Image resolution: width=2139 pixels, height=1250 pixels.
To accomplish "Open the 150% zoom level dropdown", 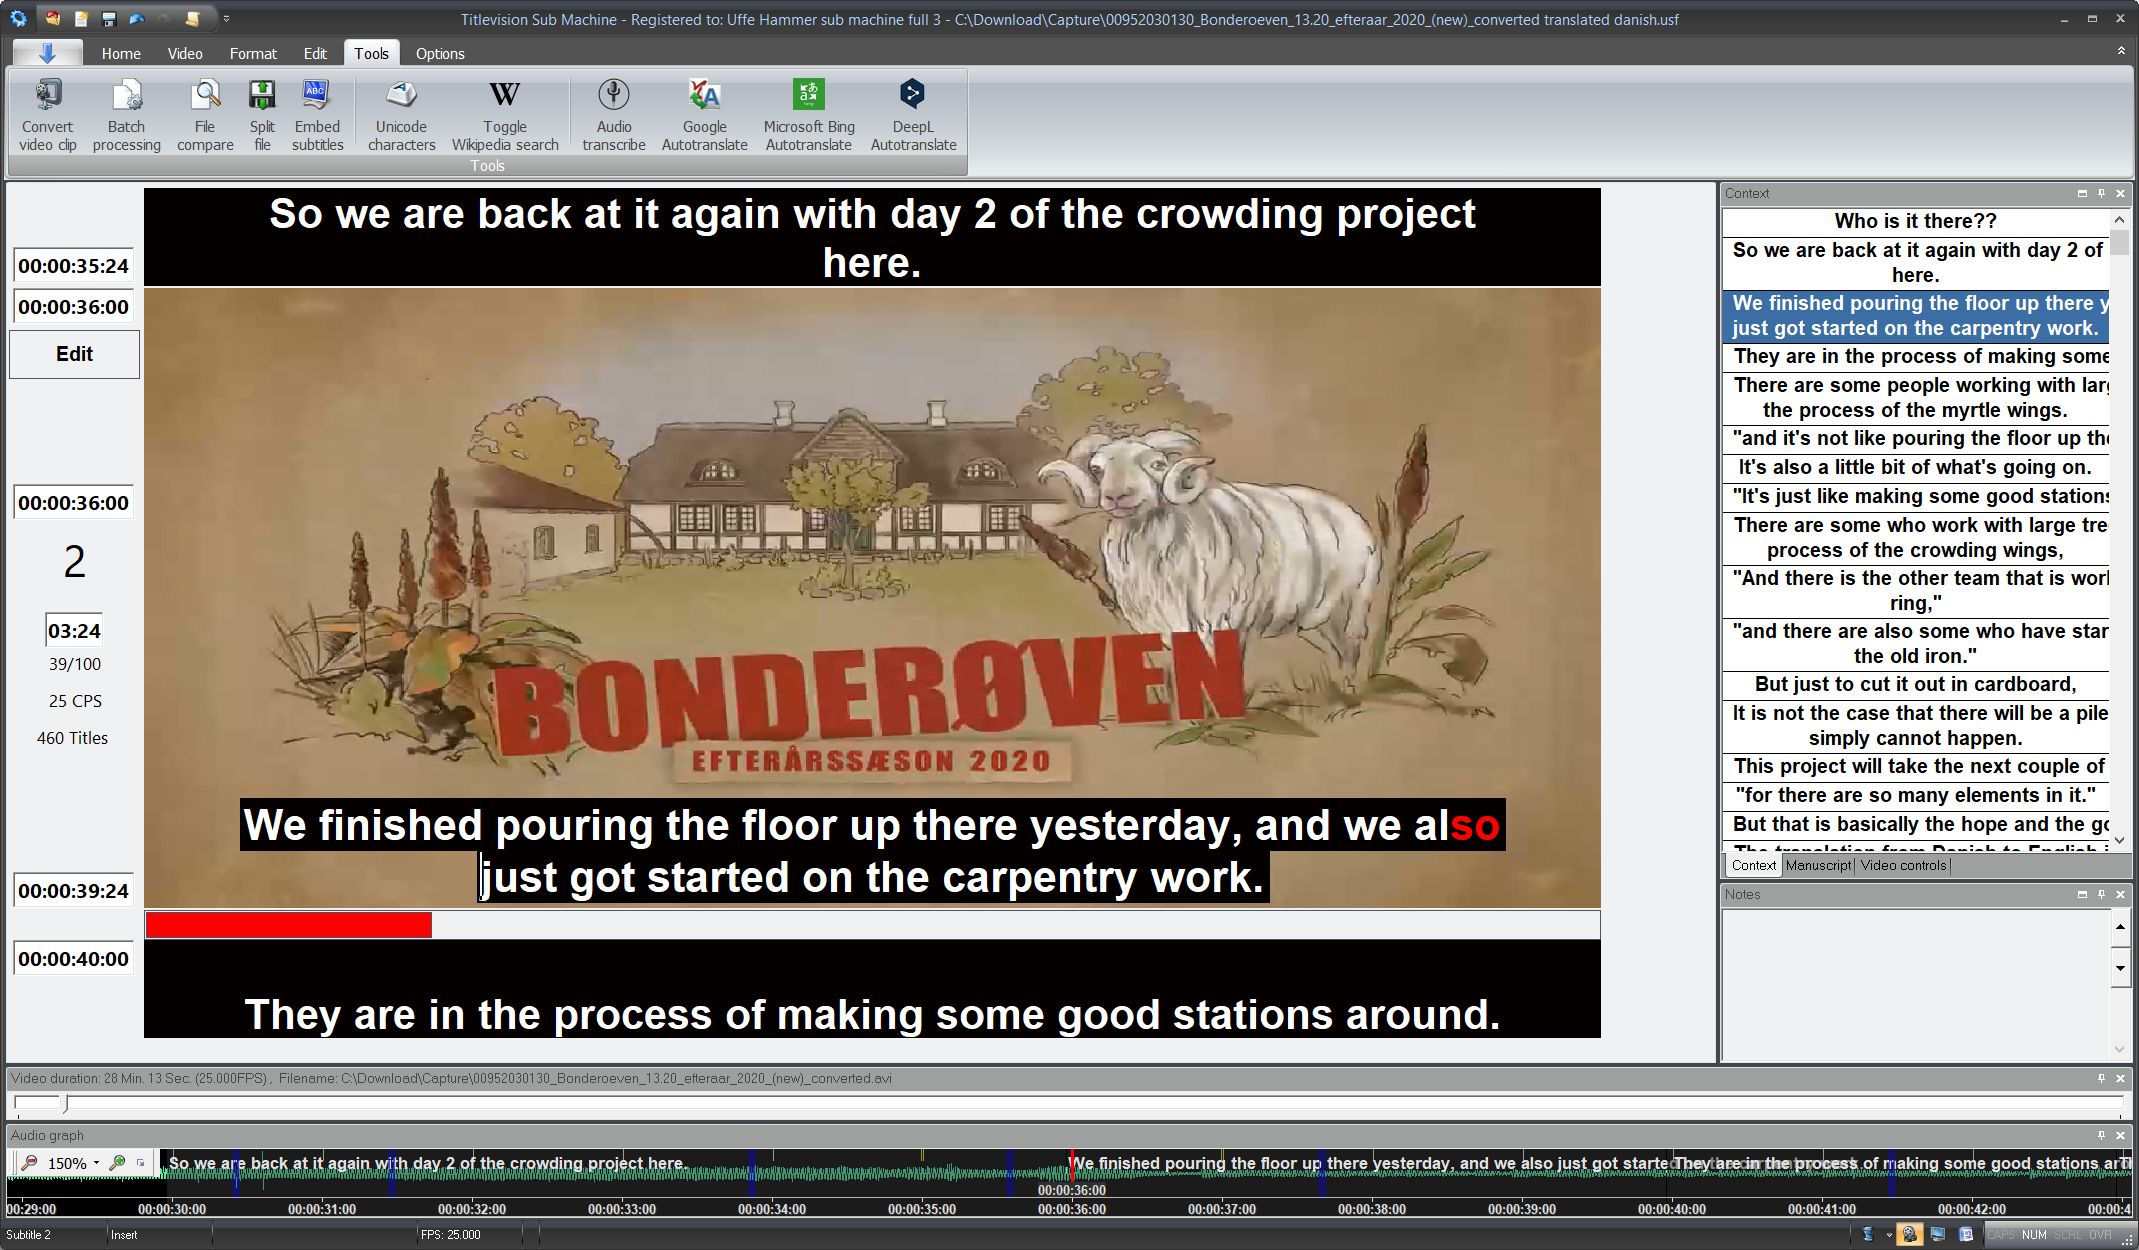I will pos(96,1163).
